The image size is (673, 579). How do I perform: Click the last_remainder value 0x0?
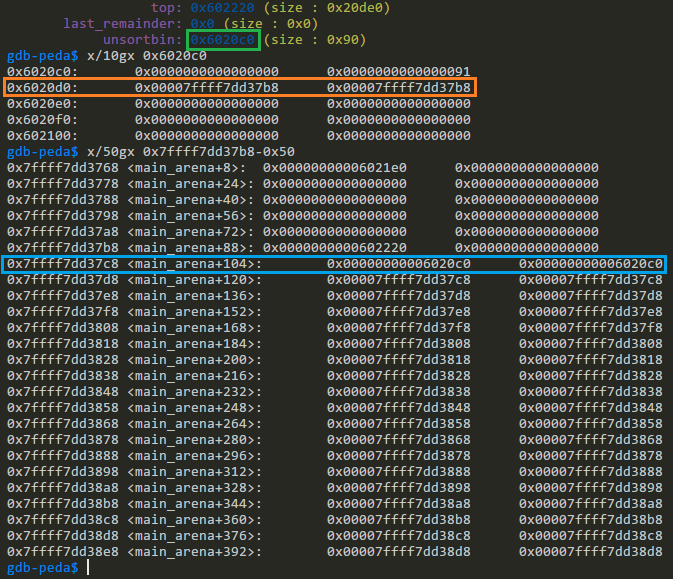[x=203, y=24]
